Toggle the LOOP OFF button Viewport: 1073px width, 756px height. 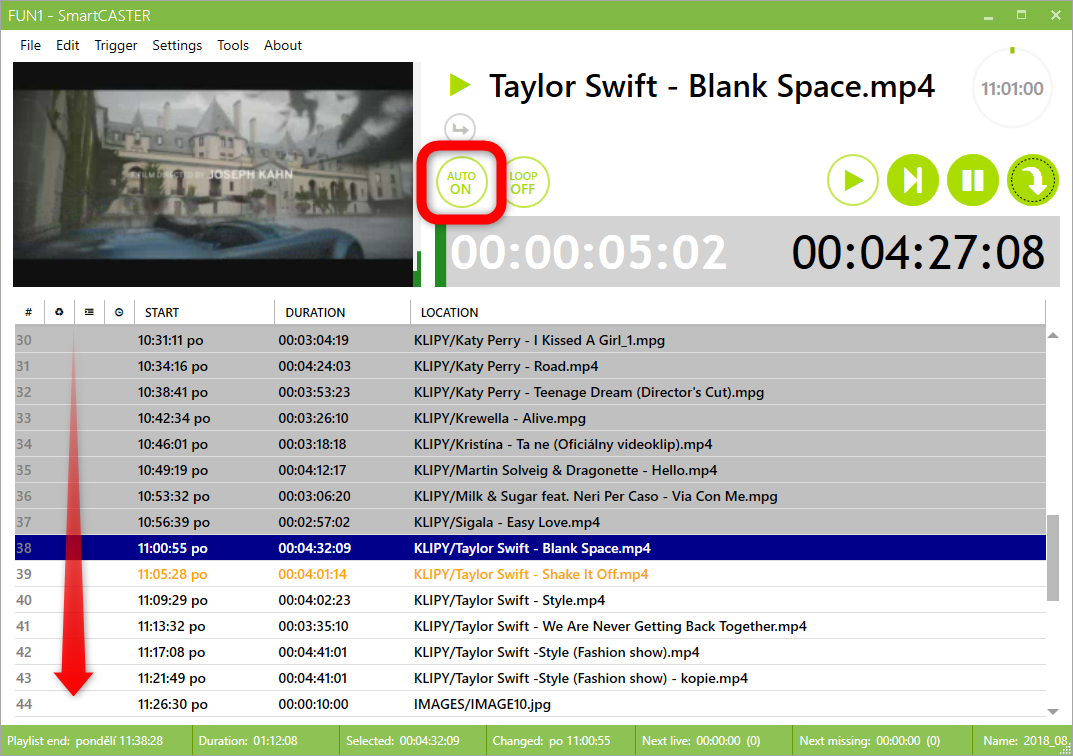[x=523, y=182]
